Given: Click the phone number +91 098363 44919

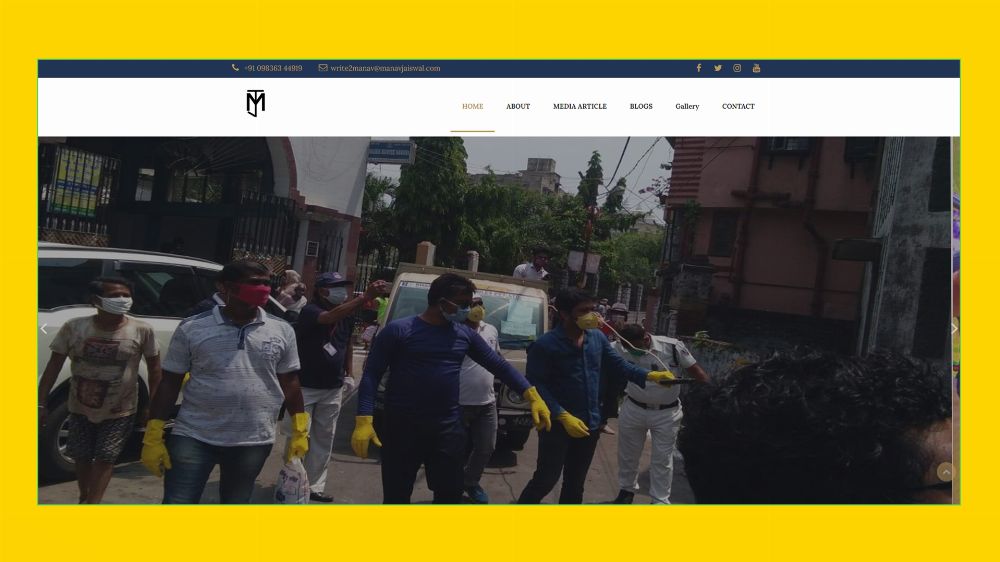Looking at the screenshot, I should tap(273, 68).
